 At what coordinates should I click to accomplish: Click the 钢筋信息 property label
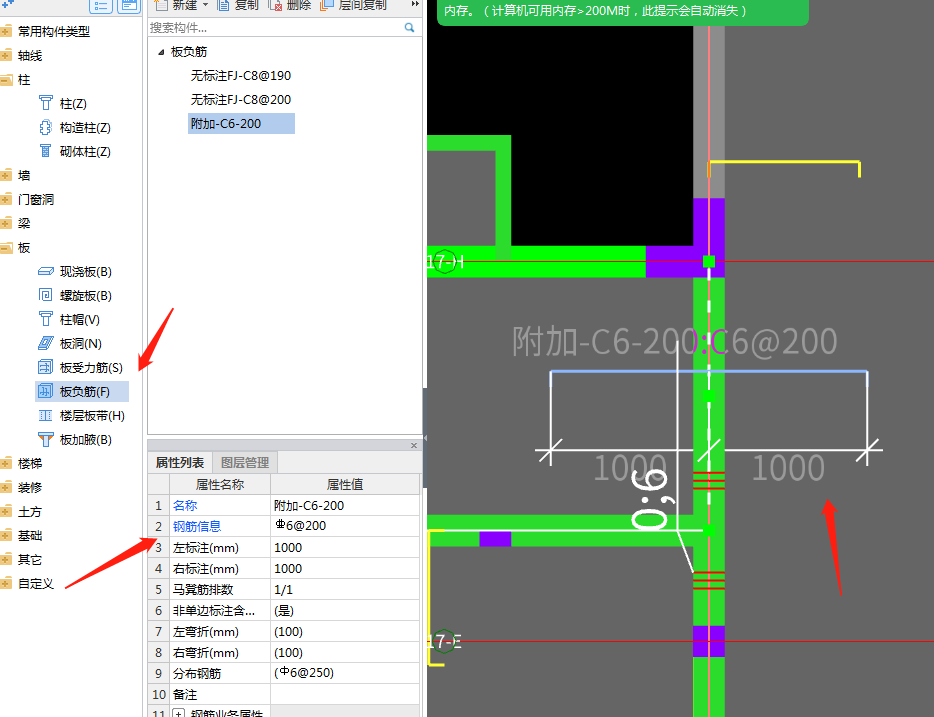[x=197, y=526]
